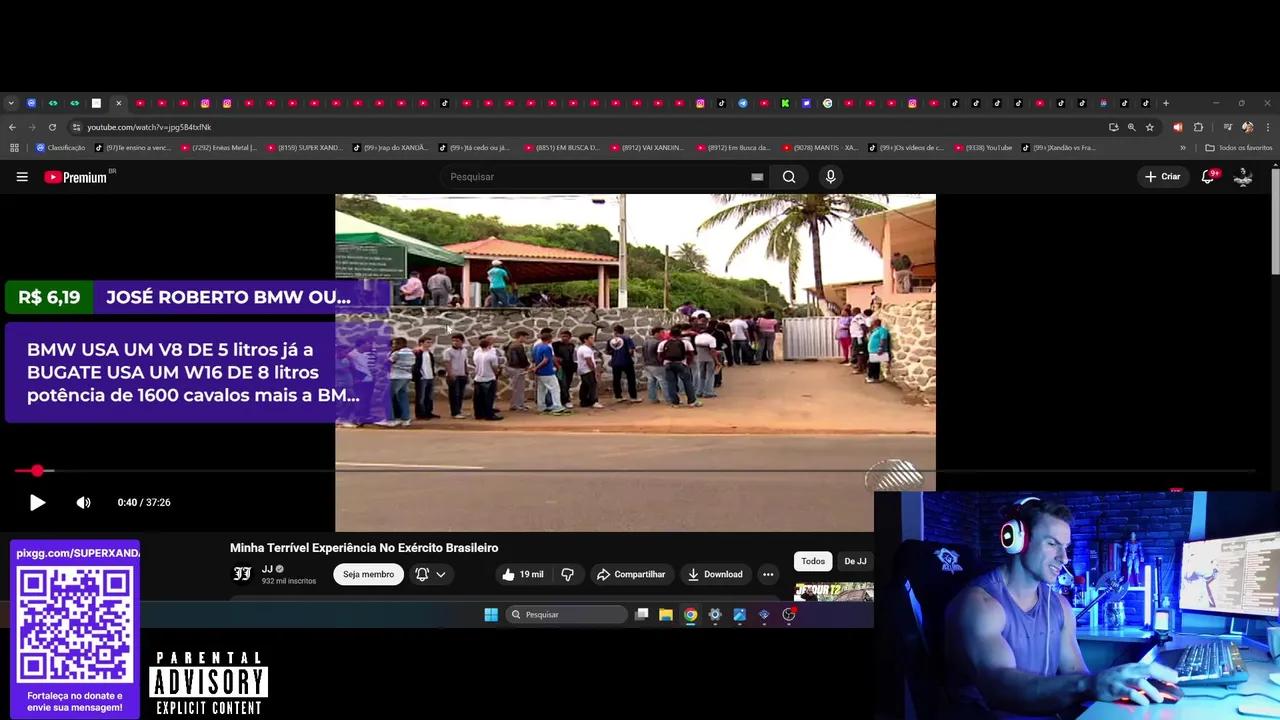Screen dimensions: 1280x720
Task: Open the MANTIS - XA... bookmark
Action: pyautogui.click(x=820, y=148)
